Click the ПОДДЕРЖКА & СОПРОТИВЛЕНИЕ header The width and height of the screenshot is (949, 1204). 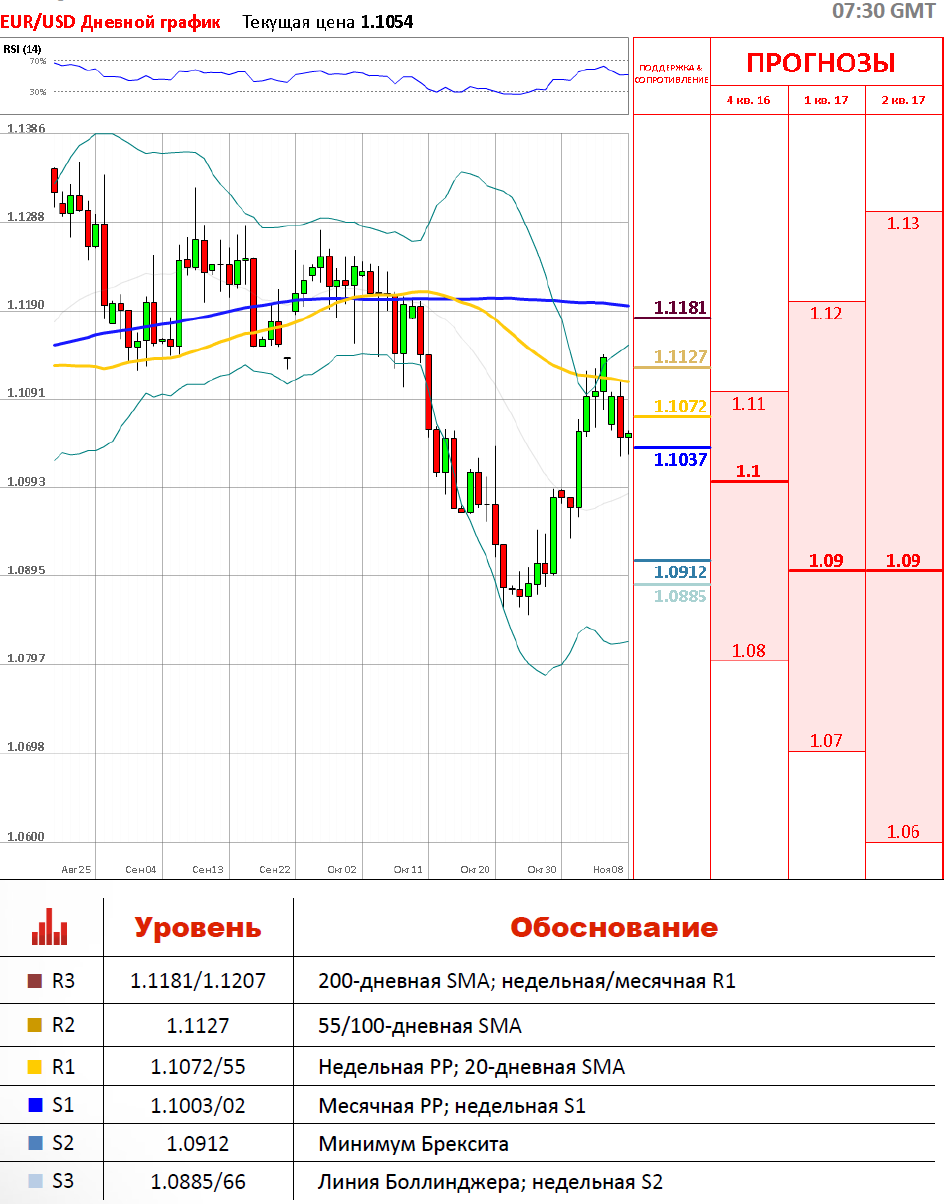tap(672, 74)
